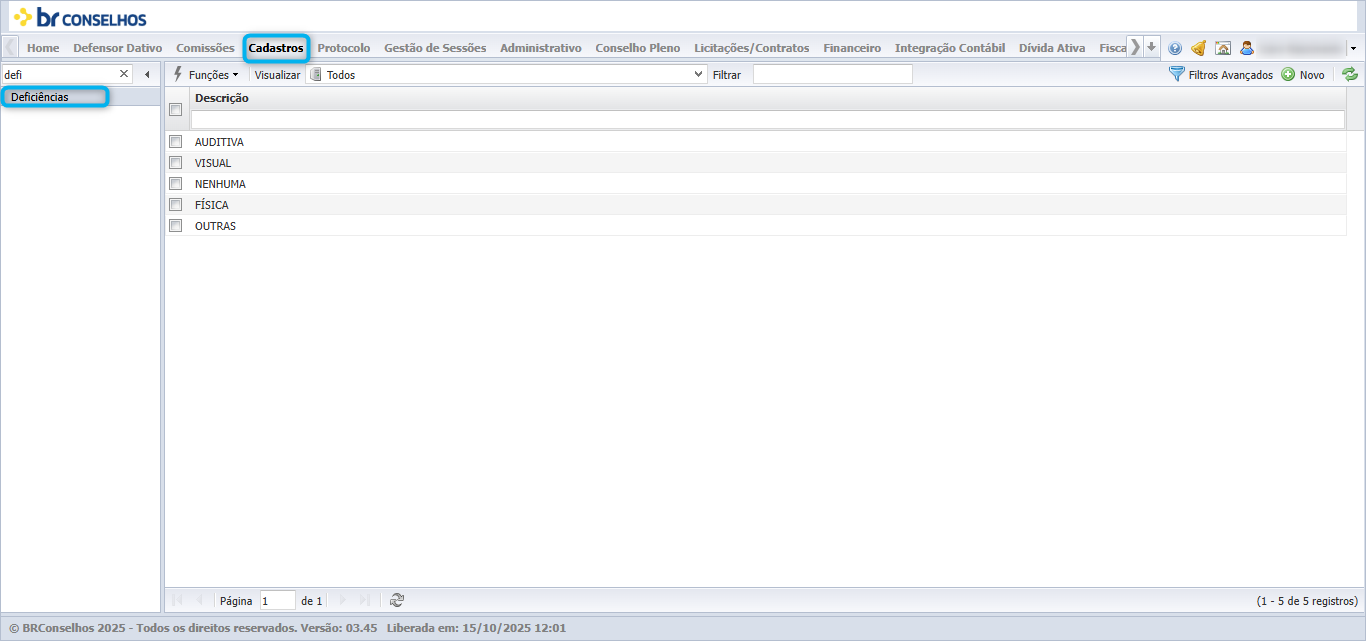Image resolution: width=1366 pixels, height=641 pixels.
Task: Click the Descrição column filter field
Action: (x=768, y=119)
